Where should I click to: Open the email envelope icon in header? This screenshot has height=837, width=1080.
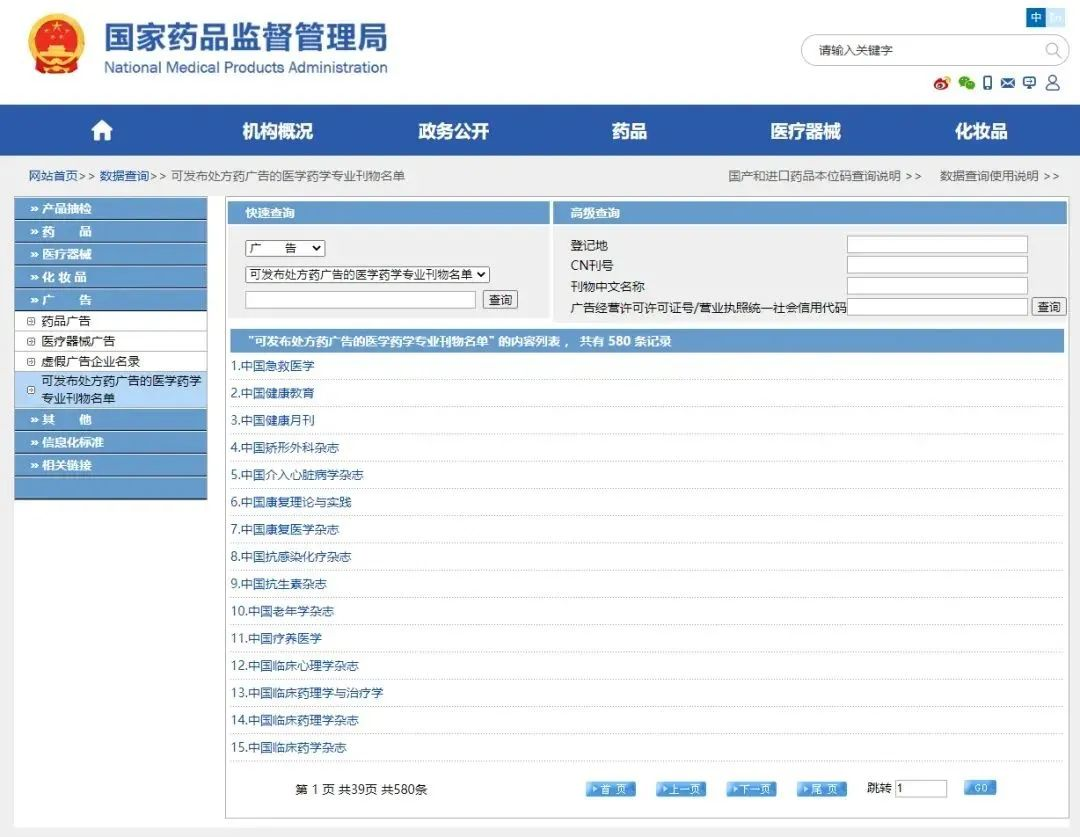coord(1008,83)
